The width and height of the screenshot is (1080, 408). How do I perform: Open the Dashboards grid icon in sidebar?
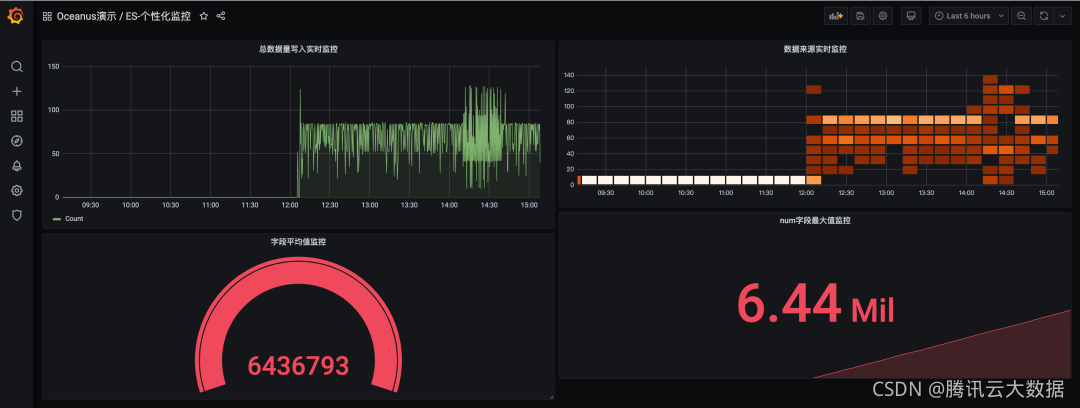pyautogui.click(x=17, y=116)
